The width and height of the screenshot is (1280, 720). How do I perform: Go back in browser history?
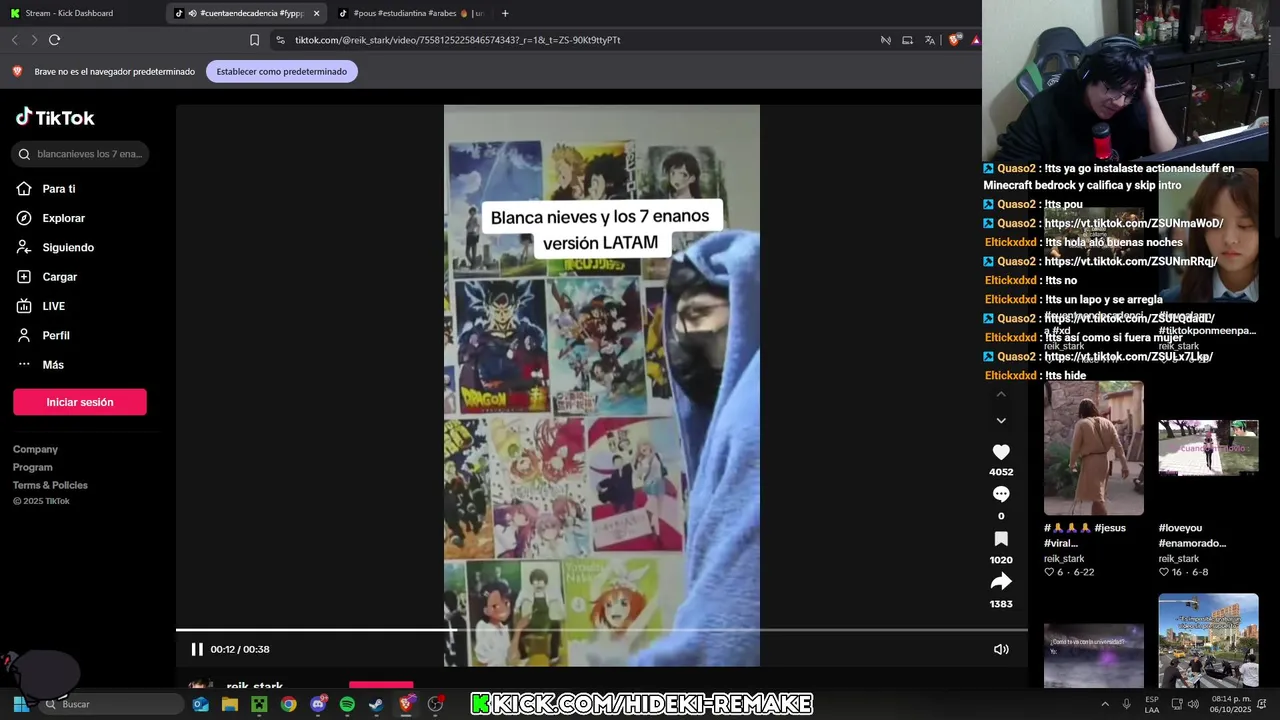tap(14, 40)
